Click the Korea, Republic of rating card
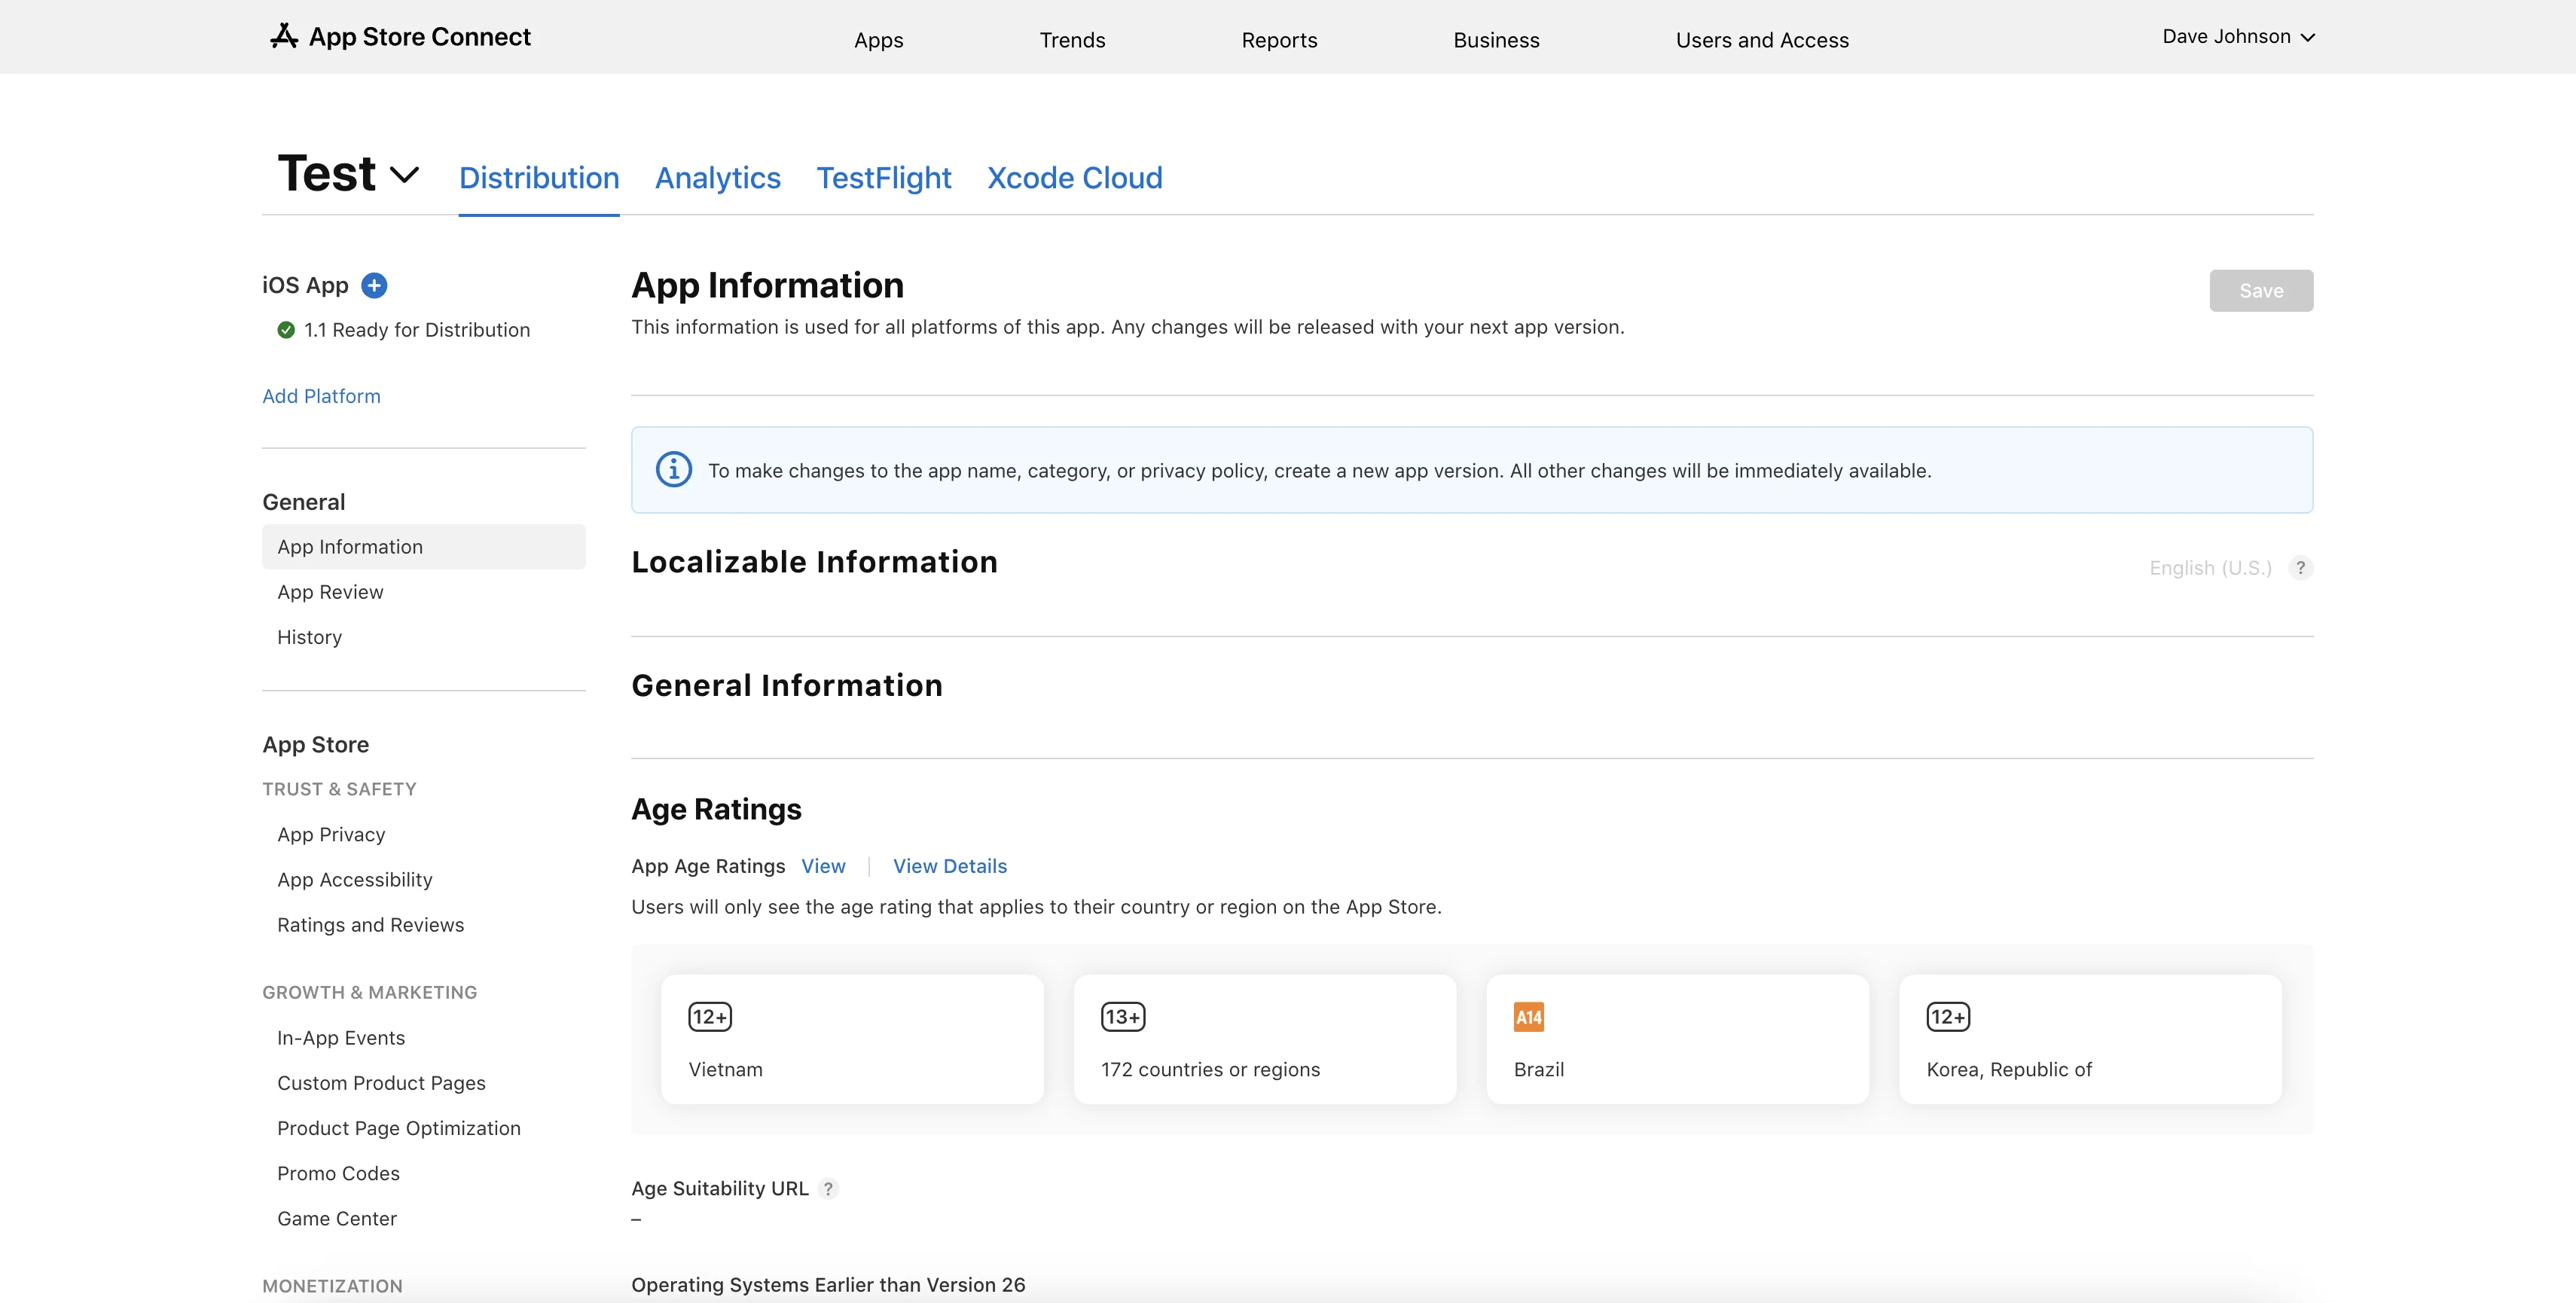2576x1303 pixels. [2091, 1039]
